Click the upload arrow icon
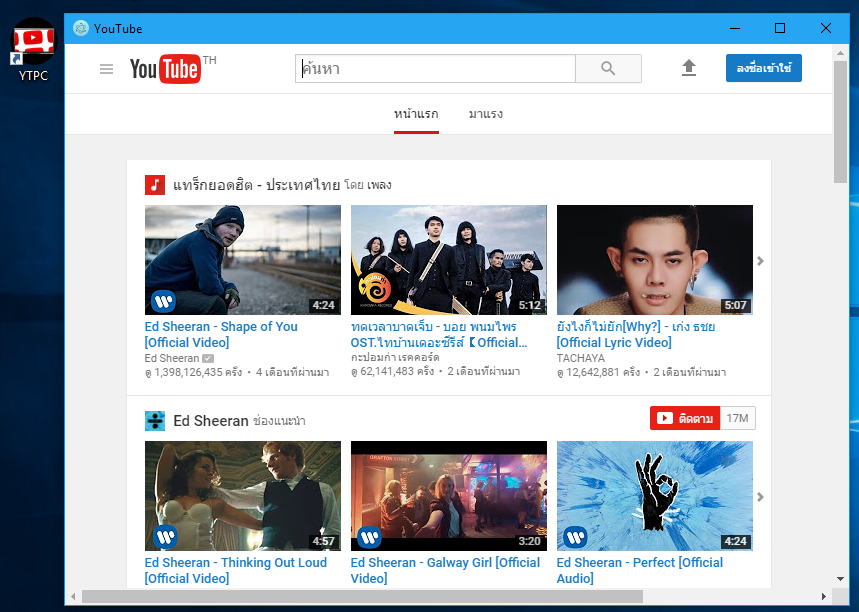Image resolution: width=859 pixels, height=612 pixels. click(x=688, y=68)
